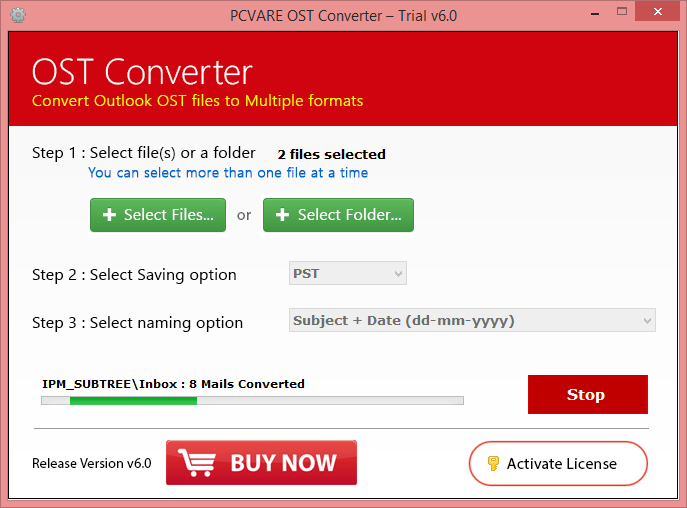687x508 pixels.
Task: Click 'Convert Outlook OST files to Multiple formats' subtitle
Action: pyautogui.click(x=198, y=101)
